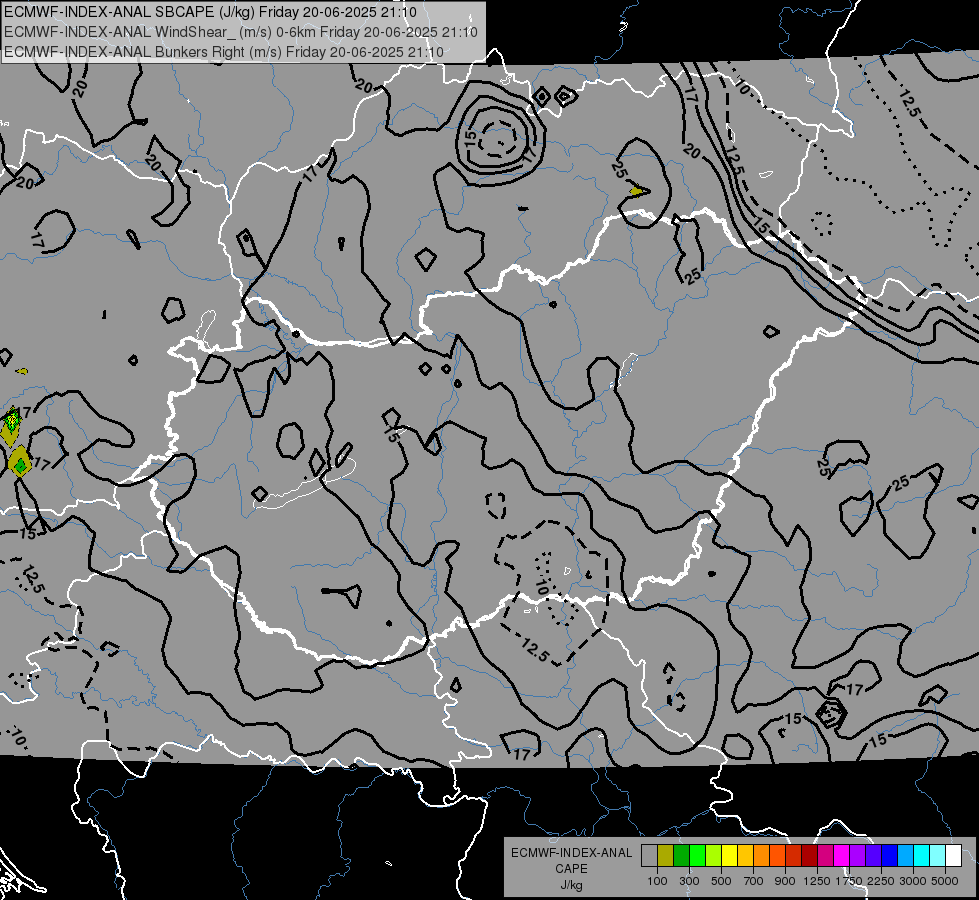Pick the grey first swatch in CAPE legend

(x=649, y=856)
